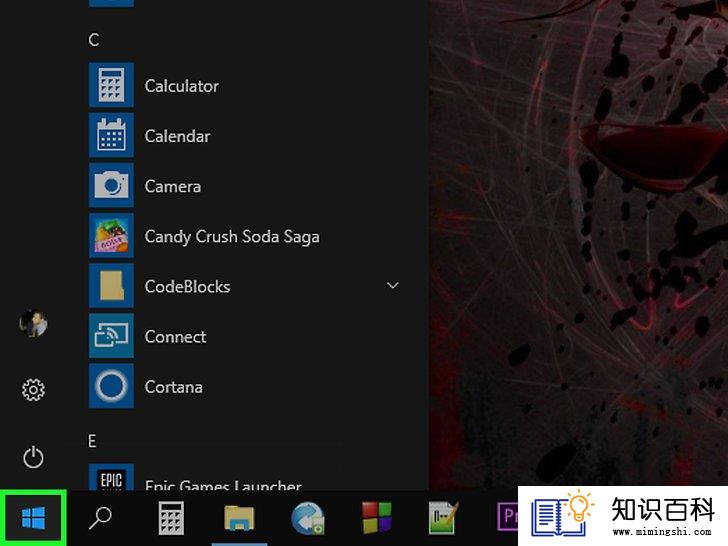The width and height of the screenshot is (728, 546).
Task: Open the Calculator app from Start list
Action: point(246,85)
